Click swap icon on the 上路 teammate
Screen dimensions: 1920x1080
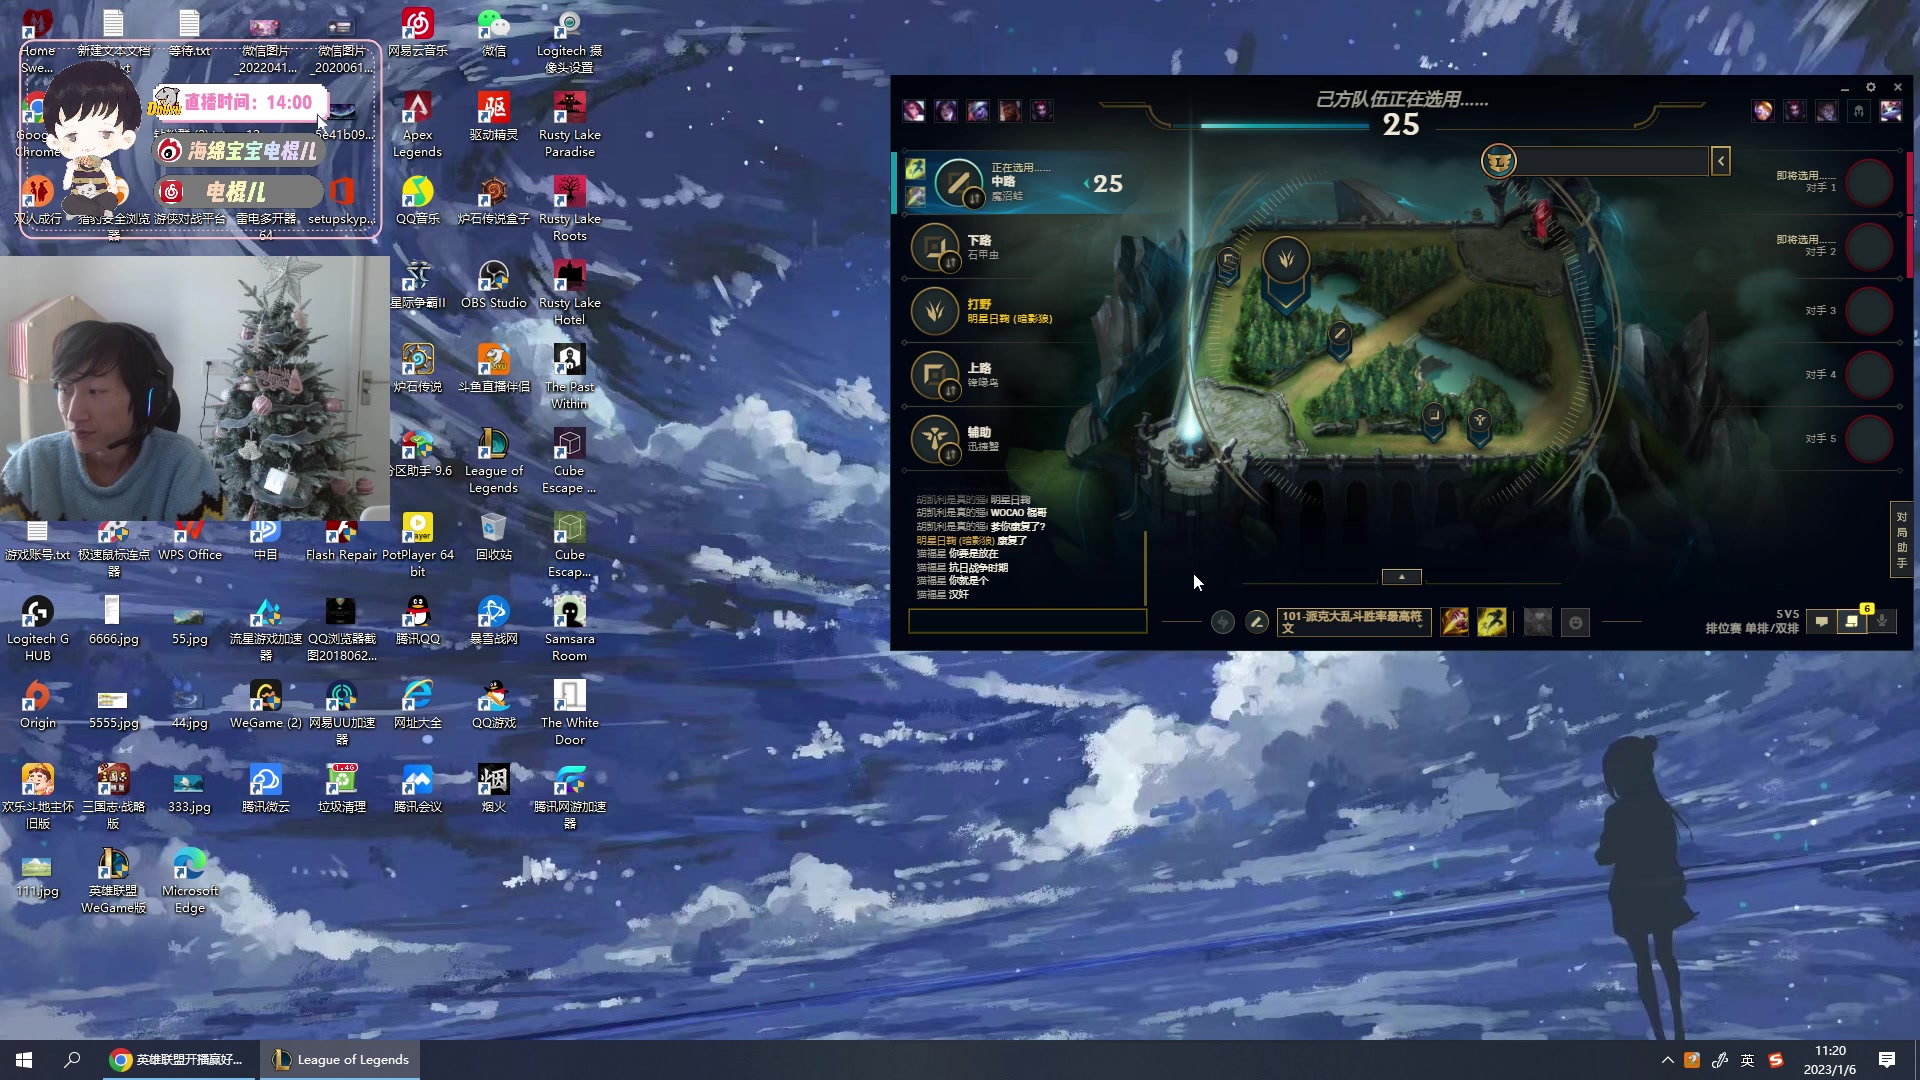point(950,390)
